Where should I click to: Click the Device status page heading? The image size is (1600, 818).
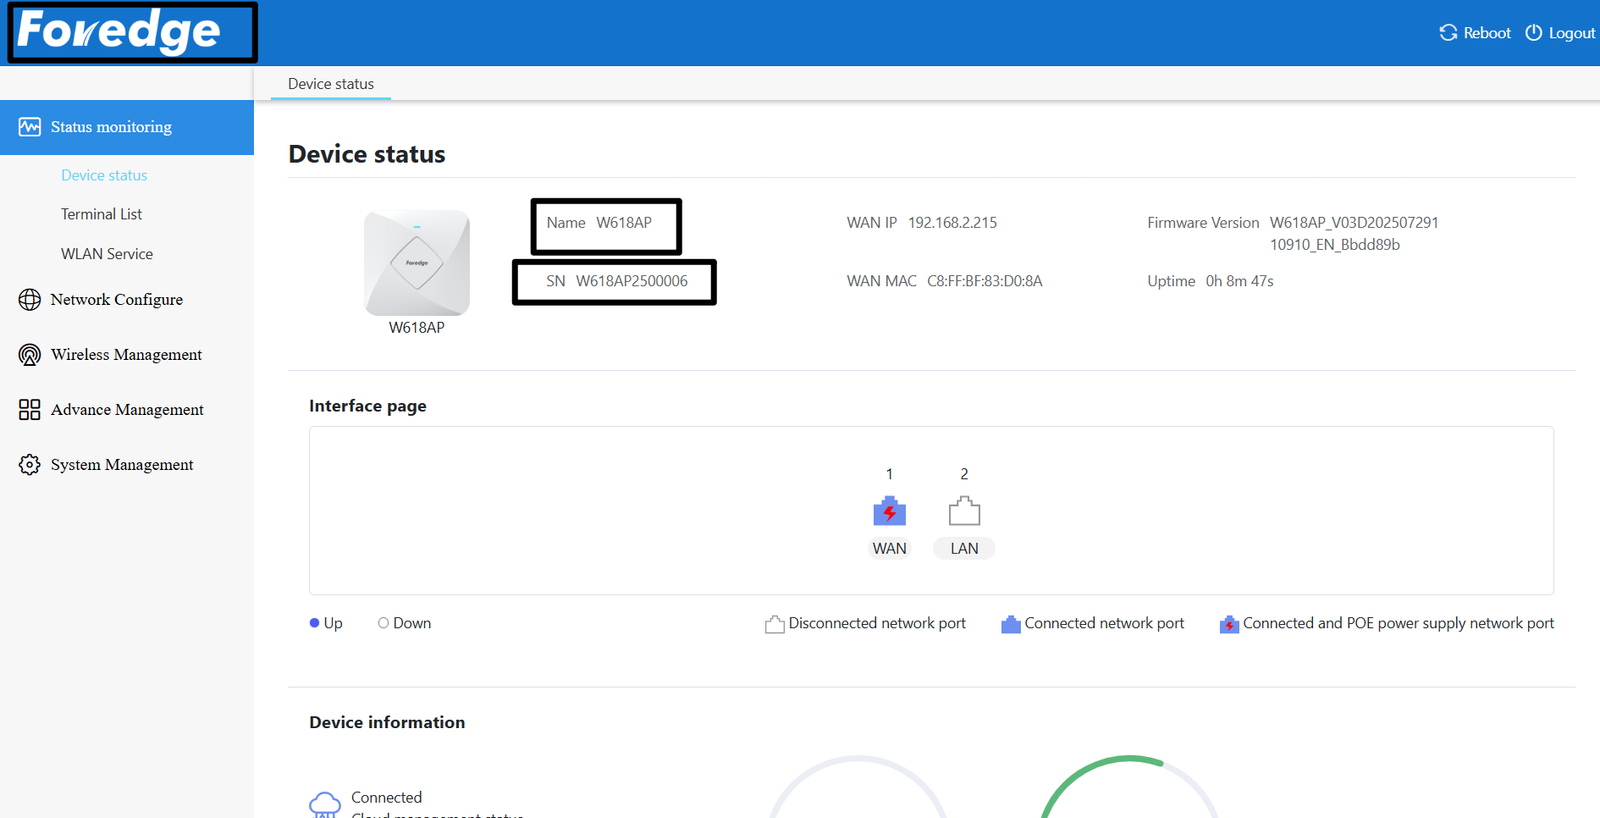(x=367, y=154)
